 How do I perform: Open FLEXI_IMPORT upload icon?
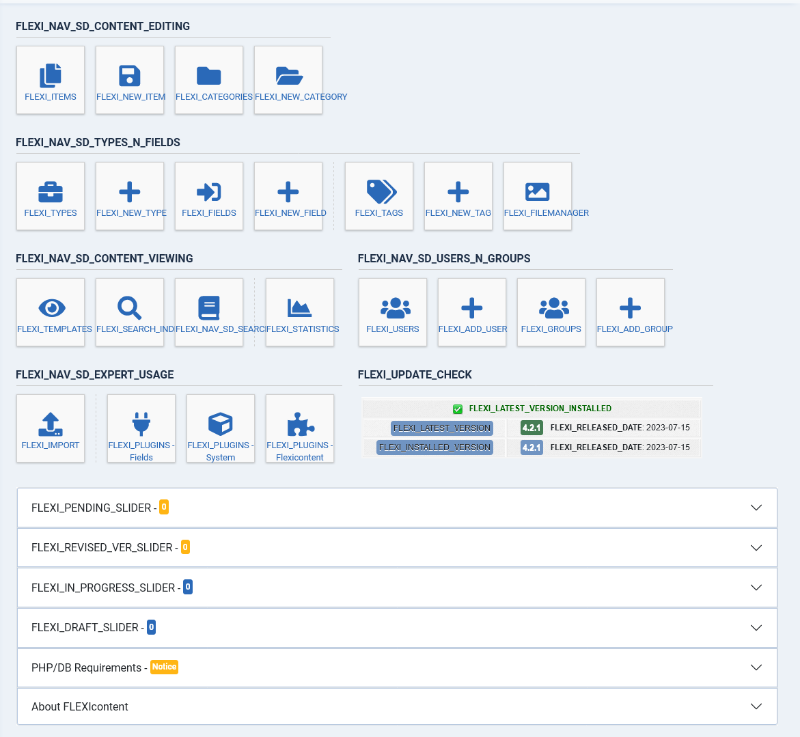pyautogui.click(x=51, y=424)
